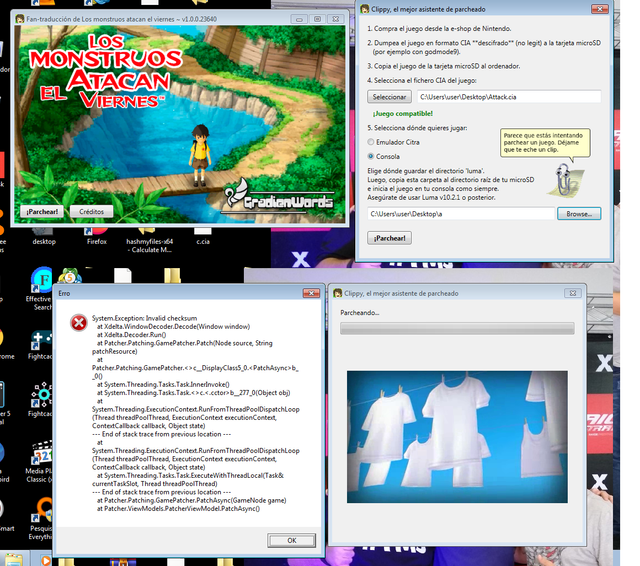This screenshot has height=566, width=640.
Task: Click 'System.Exception: Invalid checksum' line
Action: (x=144, y=318)
